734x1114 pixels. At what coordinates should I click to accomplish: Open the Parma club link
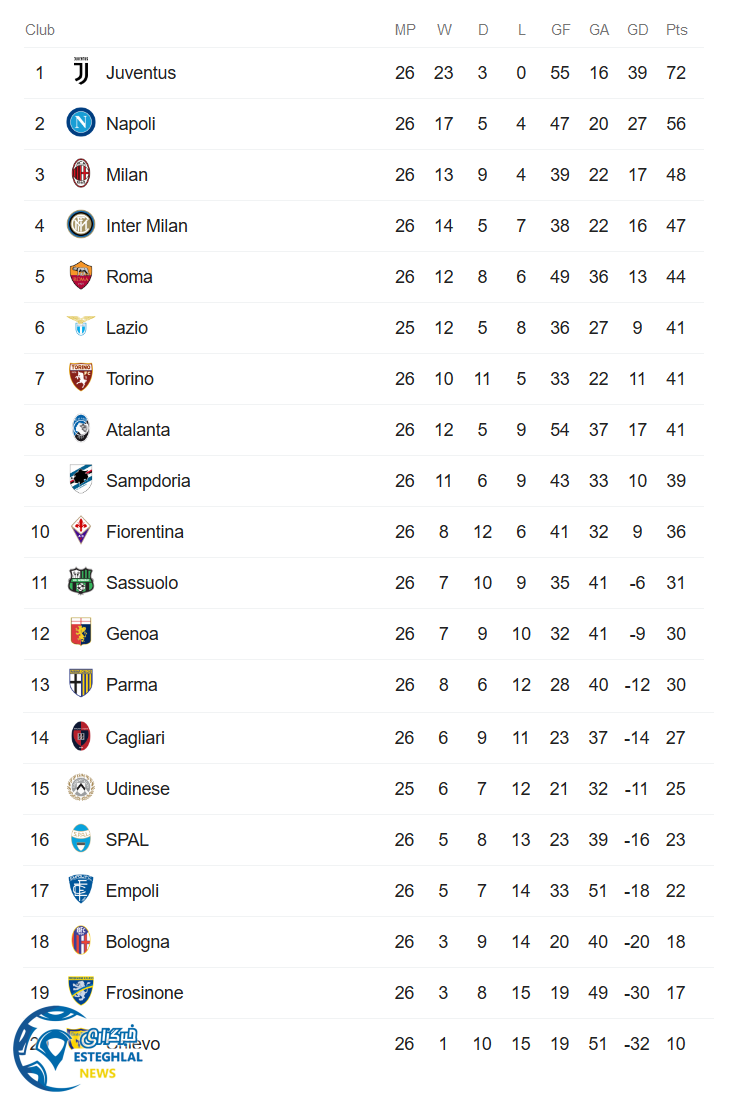point(131,685)
